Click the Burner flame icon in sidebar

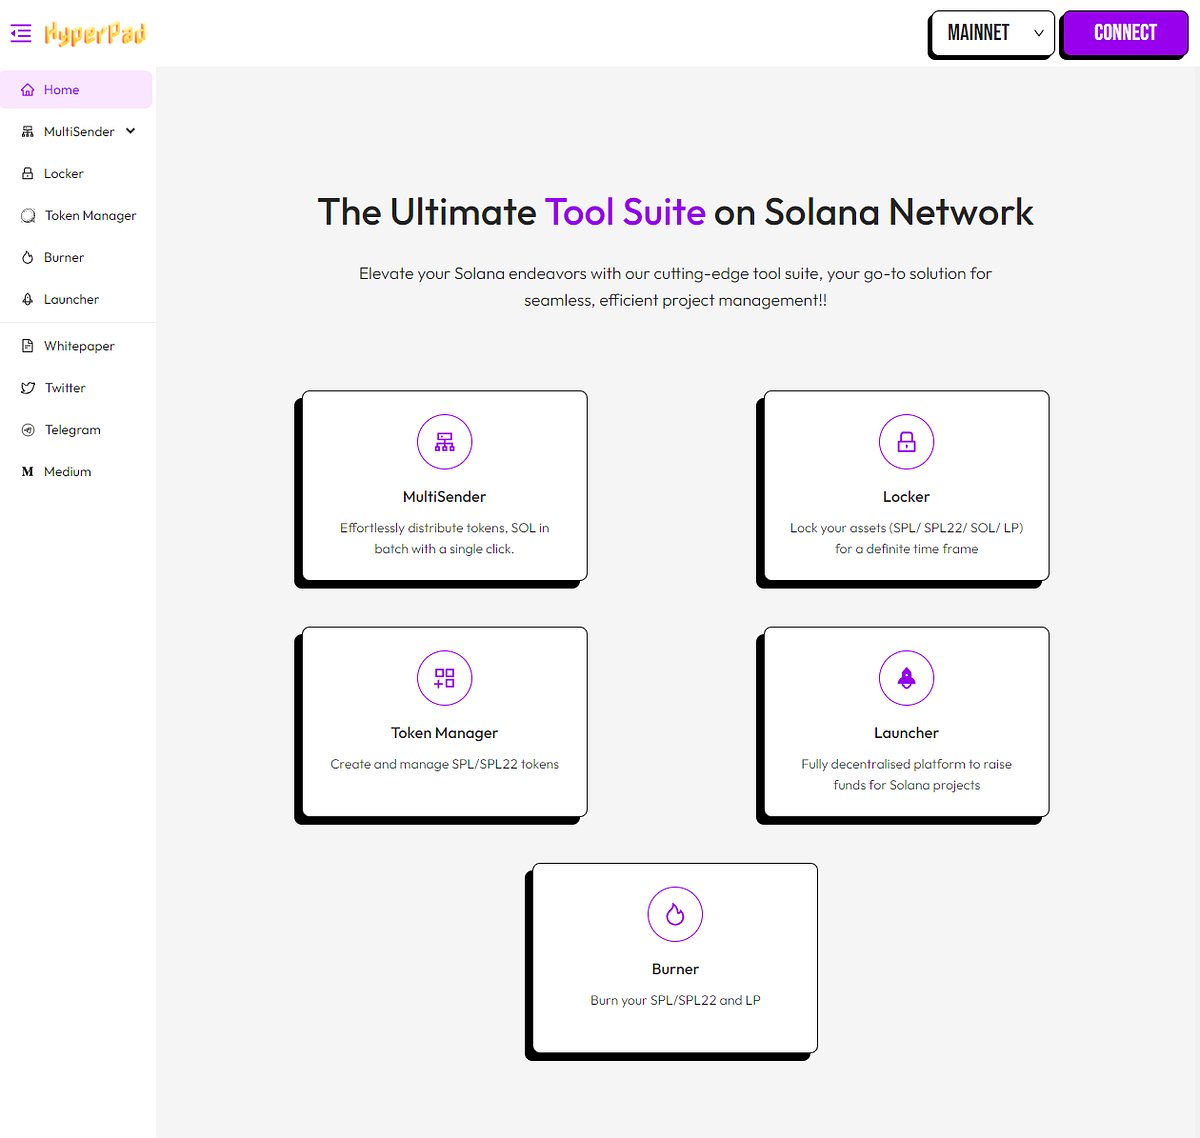(x=28, y=258)
